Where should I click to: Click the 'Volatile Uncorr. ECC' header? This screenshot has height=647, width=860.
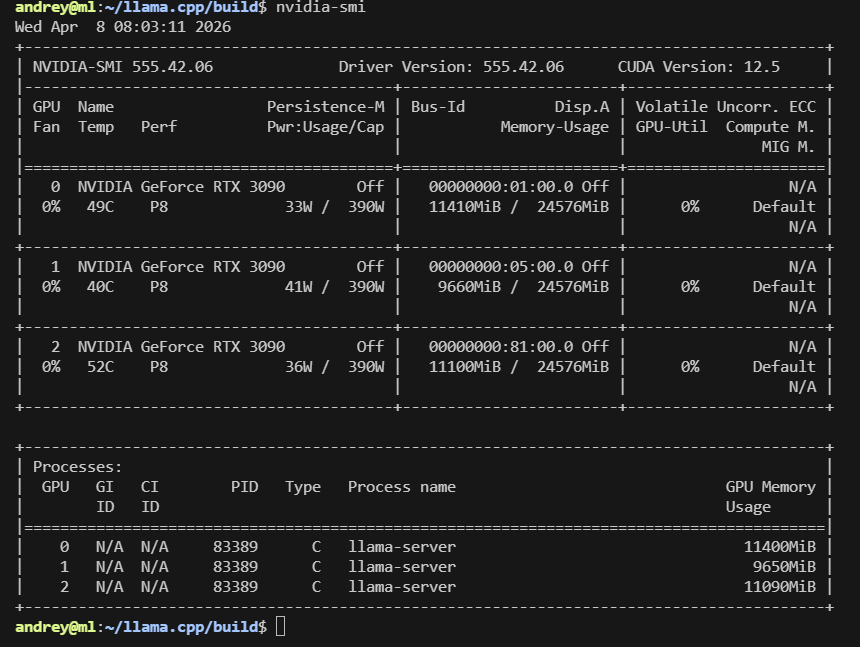[726, 107]
